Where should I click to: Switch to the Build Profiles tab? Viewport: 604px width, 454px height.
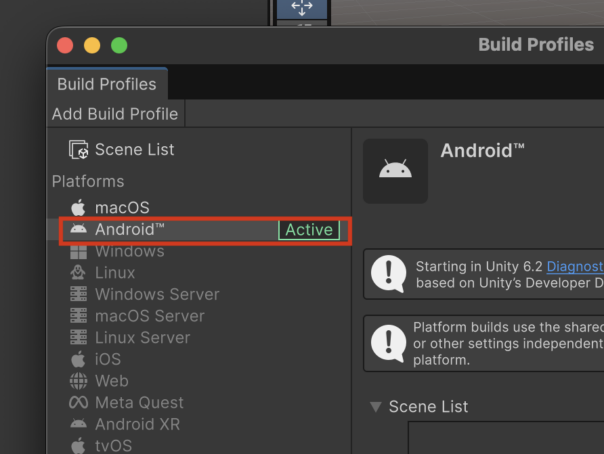click(x=106, y=84)
